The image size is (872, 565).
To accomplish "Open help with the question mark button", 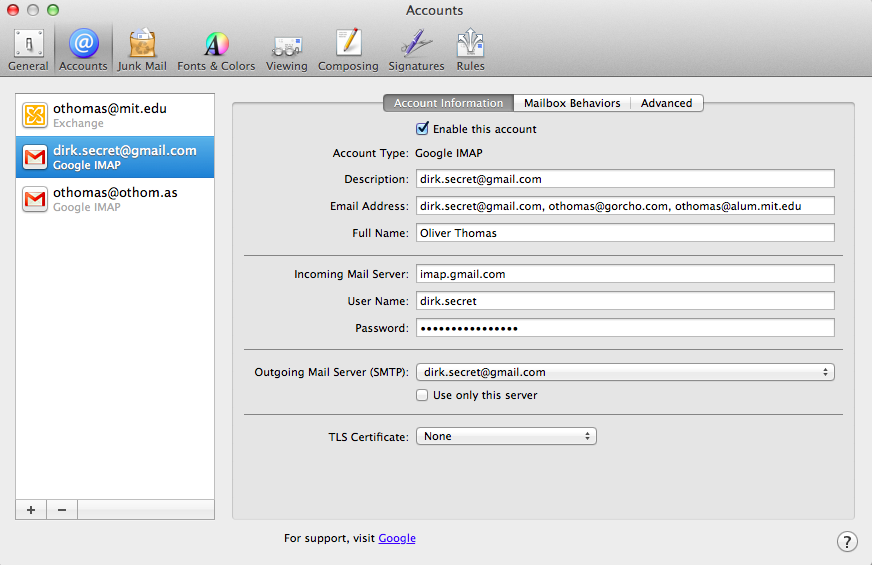I will [847, 541].
